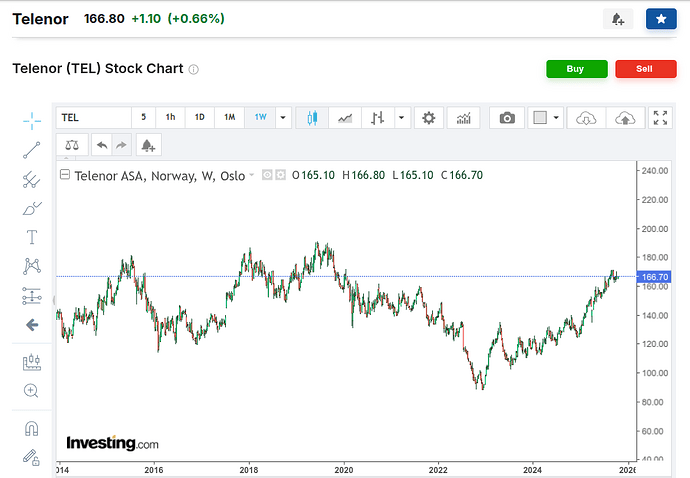Click the TEL symbol input field
The height and width of the screenshot is (478, 690).
(94, 118)
